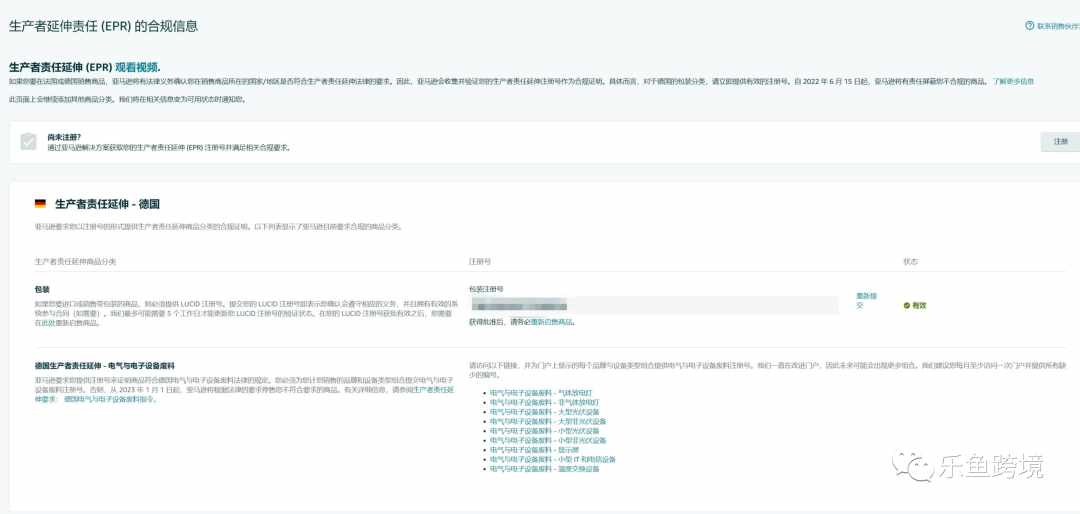Click the 注册号 column header
Viewport: 1080px width, 514px height.
pos(479,262)
